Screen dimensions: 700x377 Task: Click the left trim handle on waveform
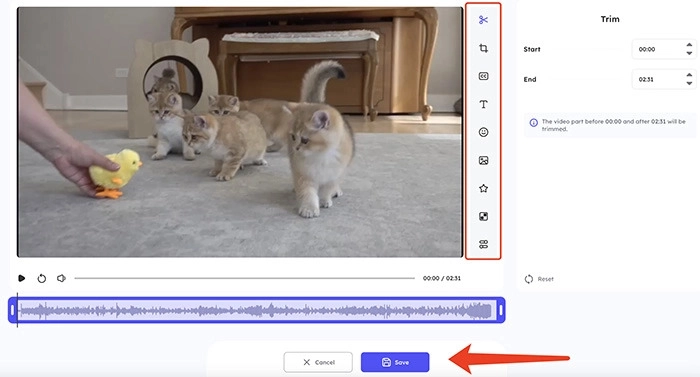tap(12, 310)
